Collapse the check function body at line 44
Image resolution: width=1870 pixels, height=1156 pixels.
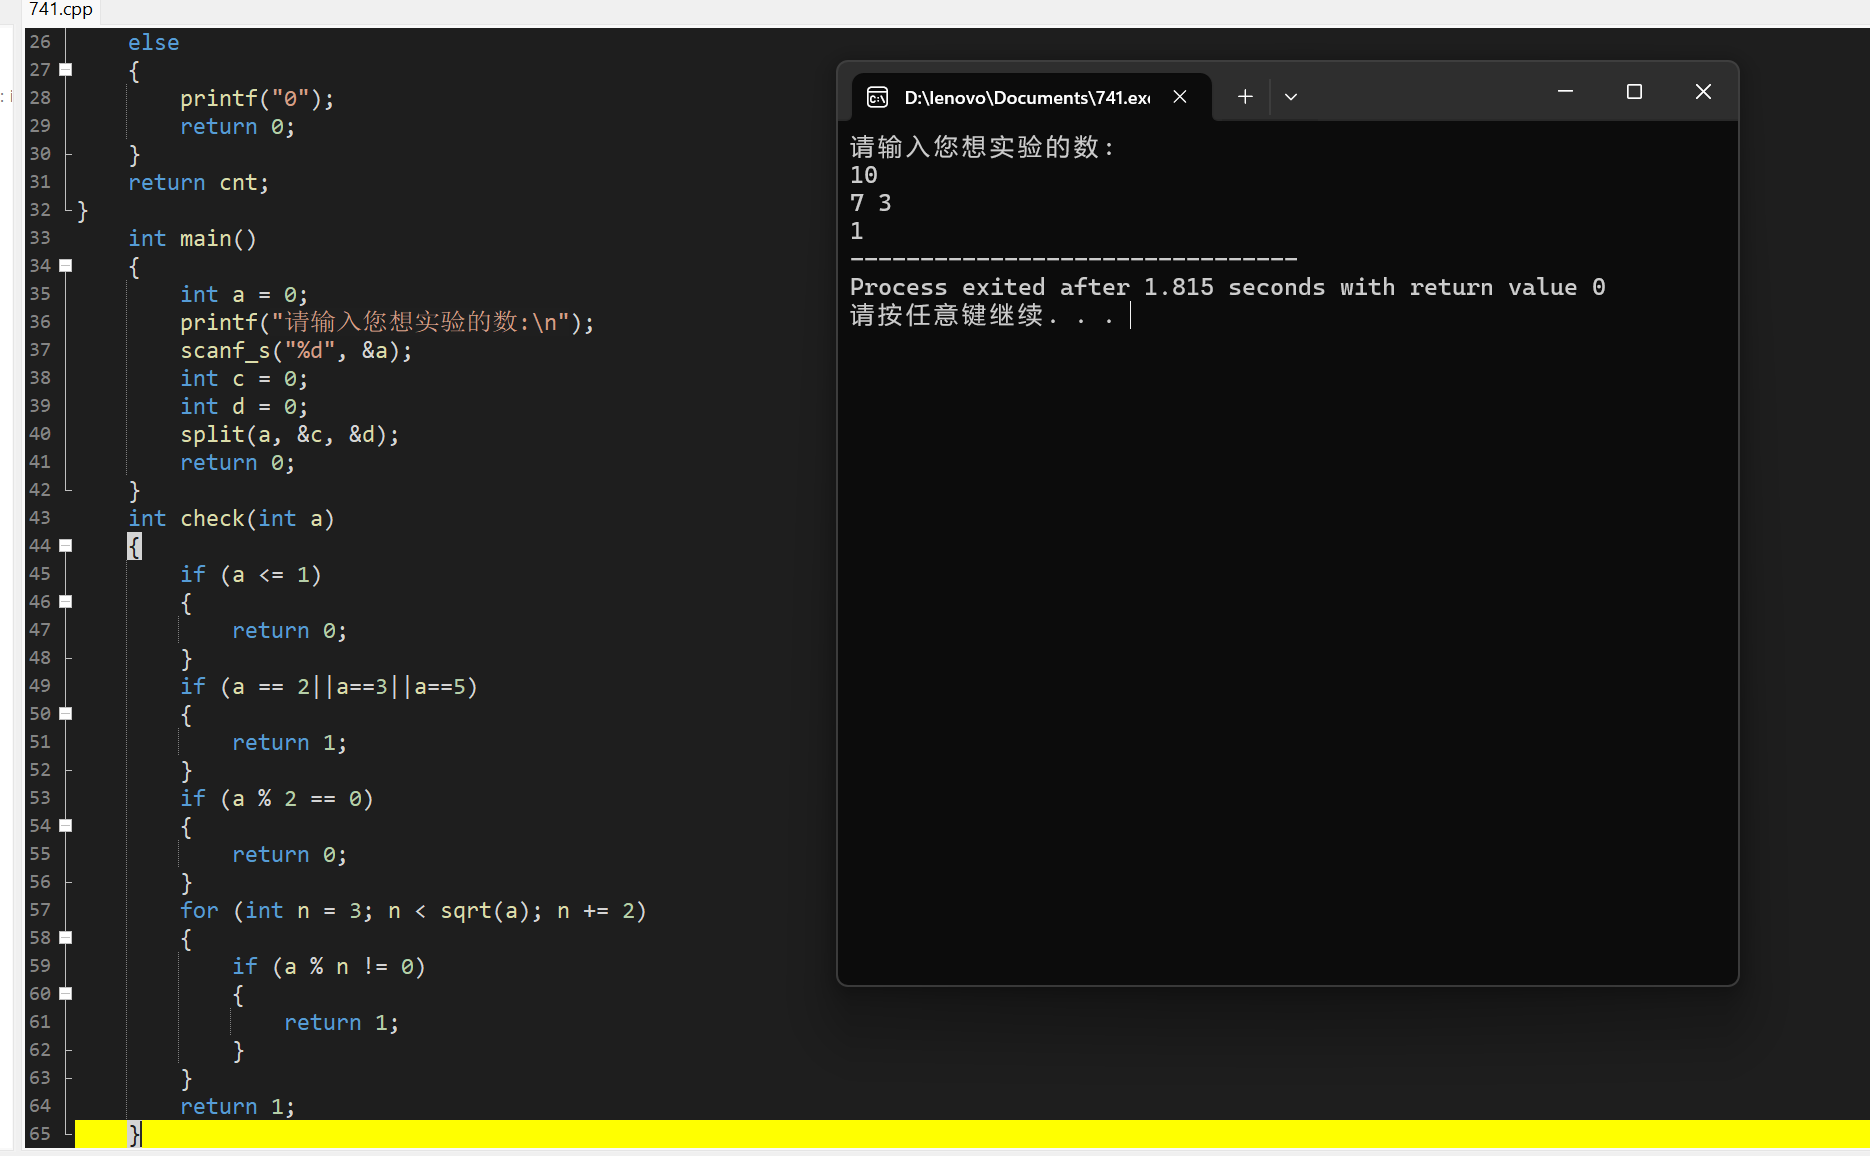point(66,546)
